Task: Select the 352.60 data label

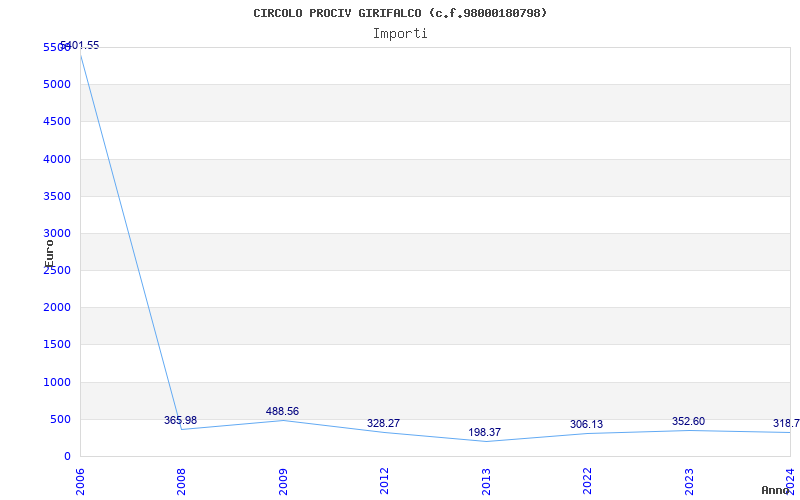Action: pos(688,421)
